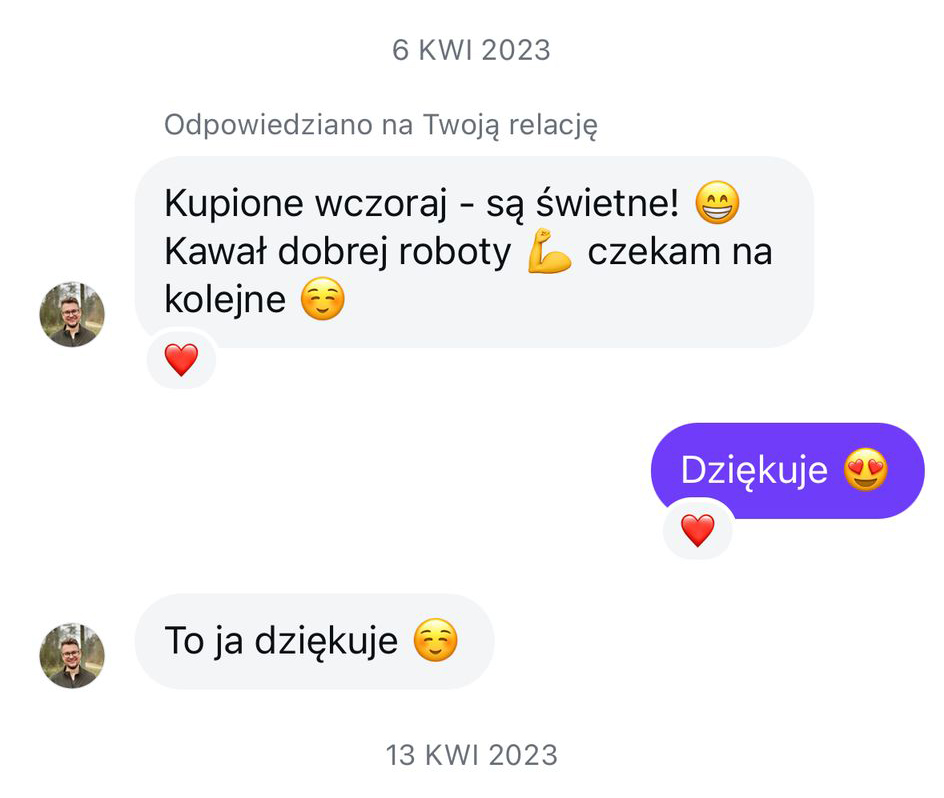Tap the heart reaction under the Kupione wczoraj message
The width and height of the screenshot is (944, 798).
coord(181,360)
